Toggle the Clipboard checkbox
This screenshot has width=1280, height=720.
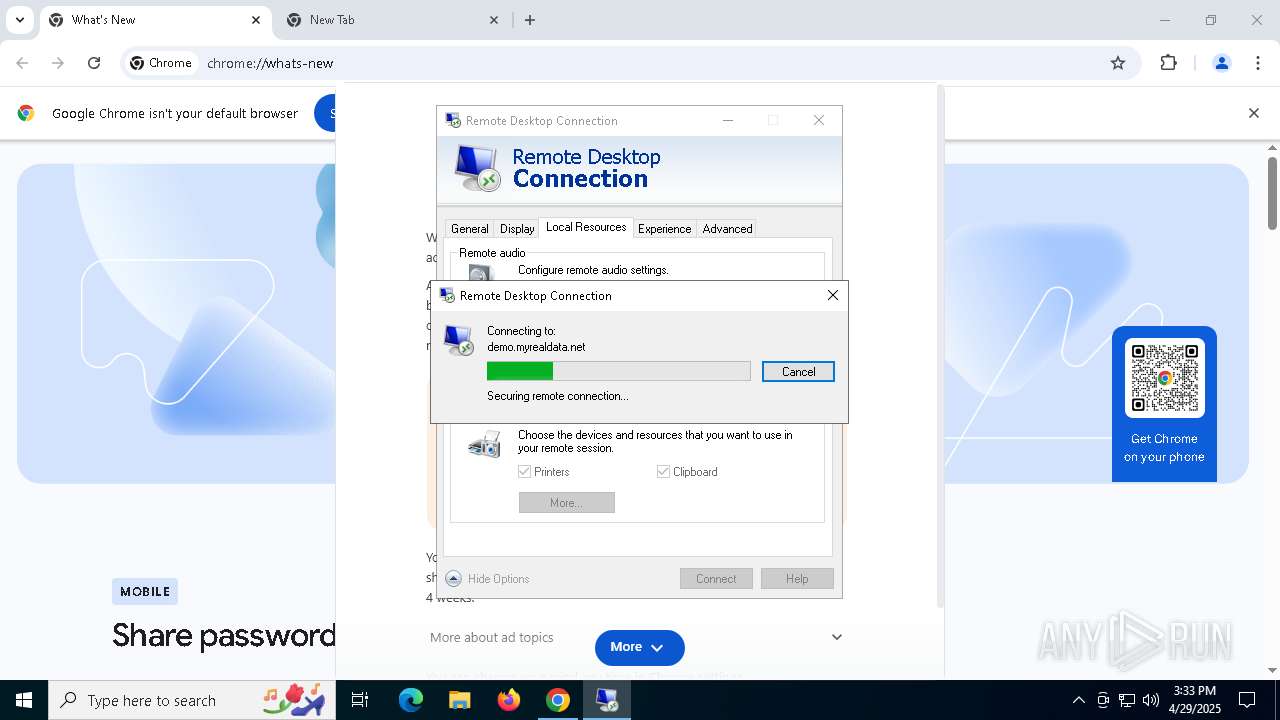point(663,471)
